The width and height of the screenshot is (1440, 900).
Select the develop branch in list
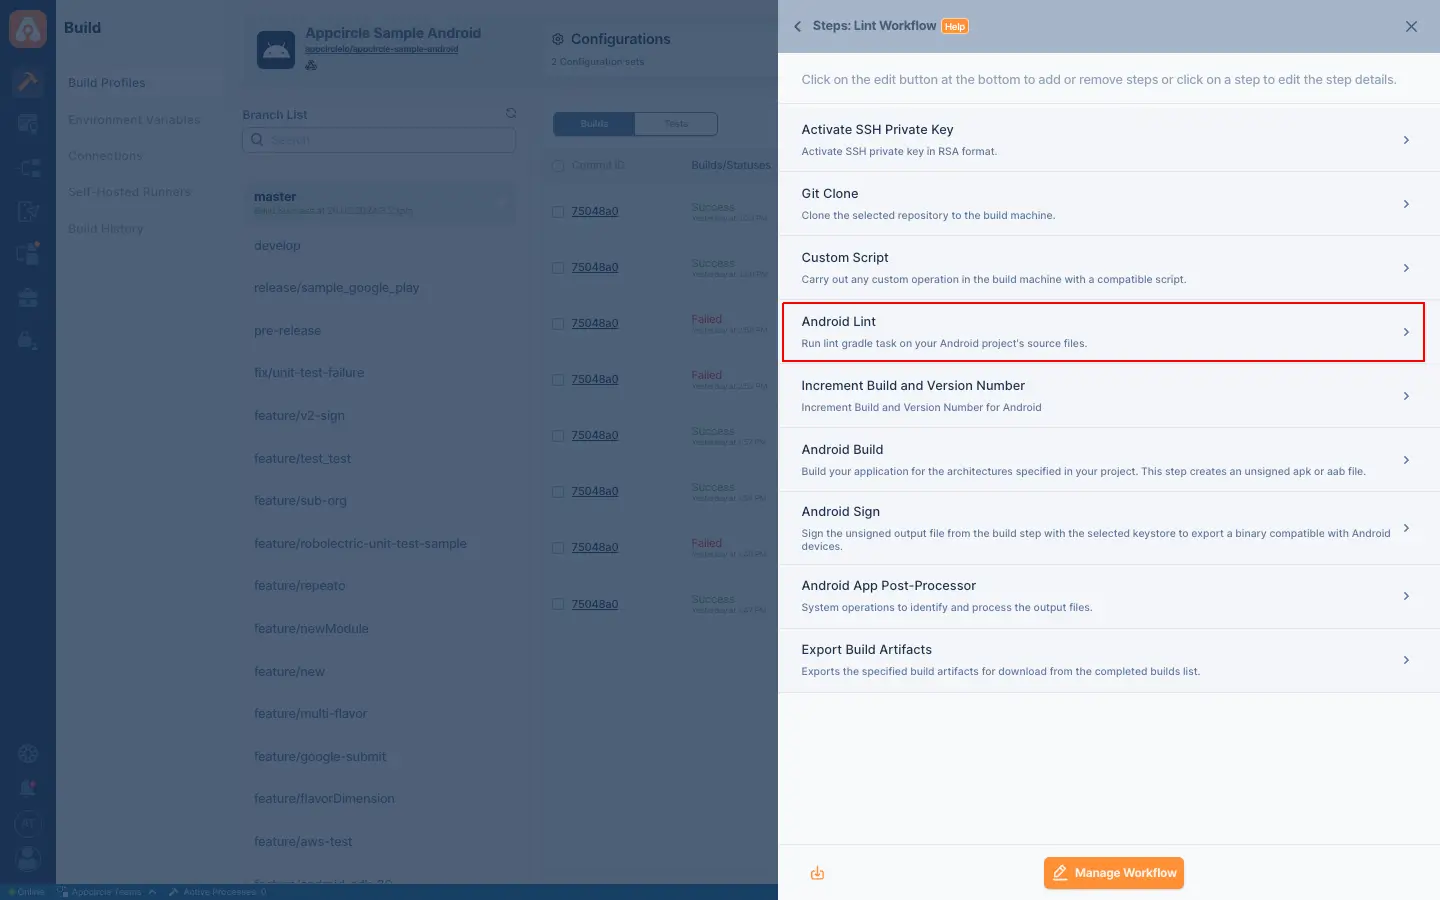click(277, 246)
